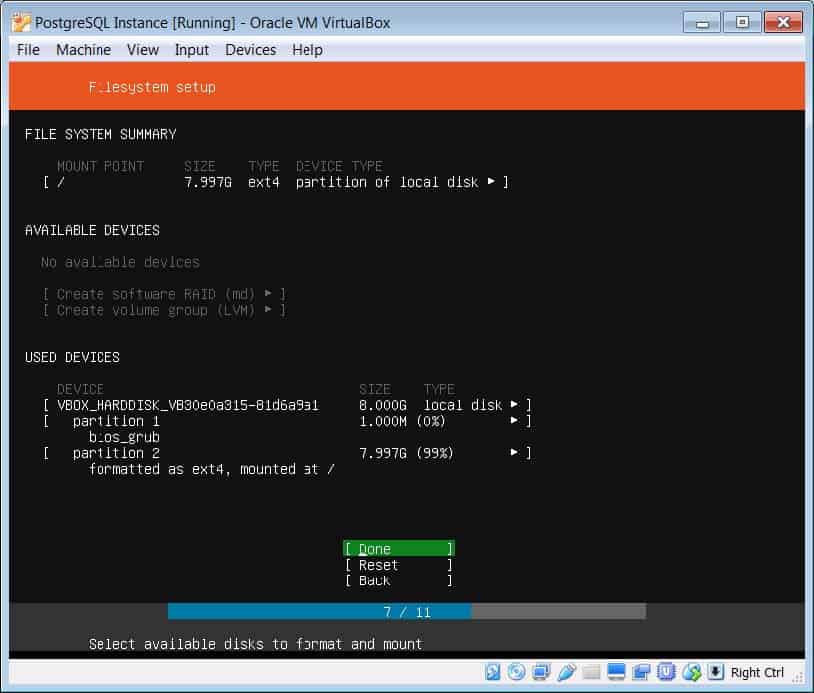Viewport: 814px width, 693px height.
Task: Click the ext4 type value in summary
Action: (x=264, y=182)
